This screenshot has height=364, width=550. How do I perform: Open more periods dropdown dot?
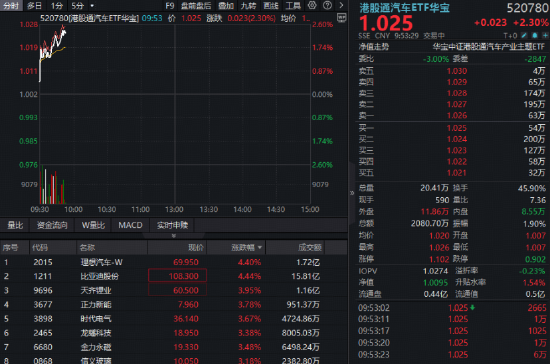92,6
